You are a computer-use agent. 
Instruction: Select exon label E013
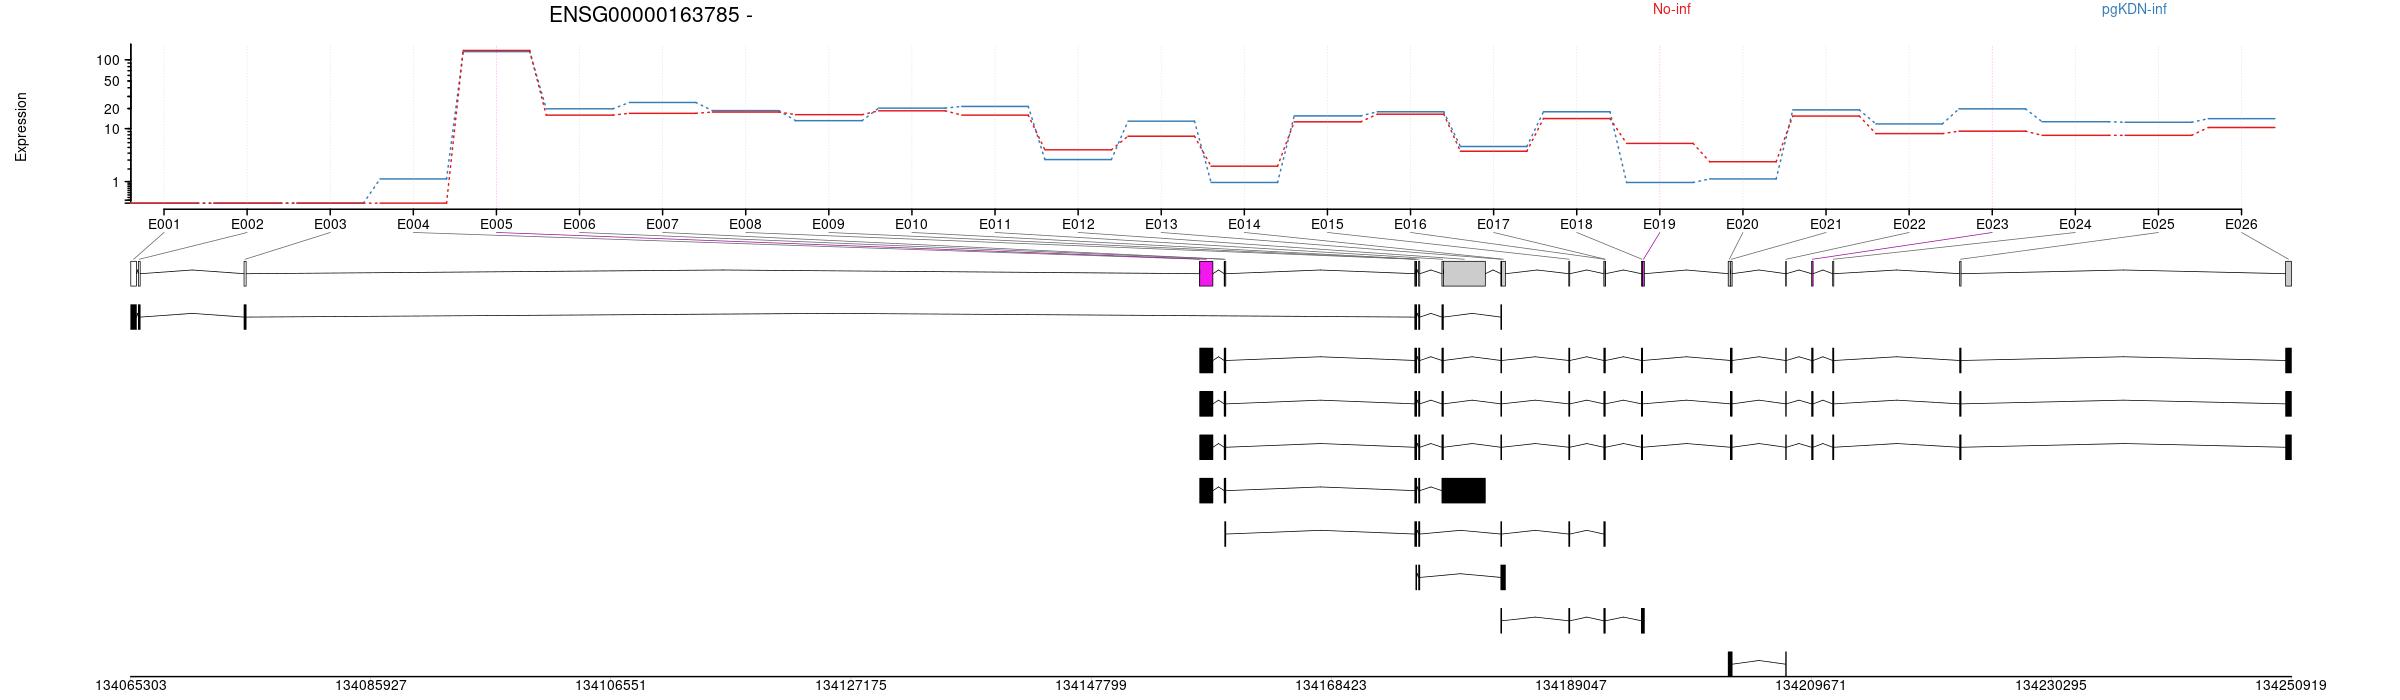click(x=1161, y=225)
